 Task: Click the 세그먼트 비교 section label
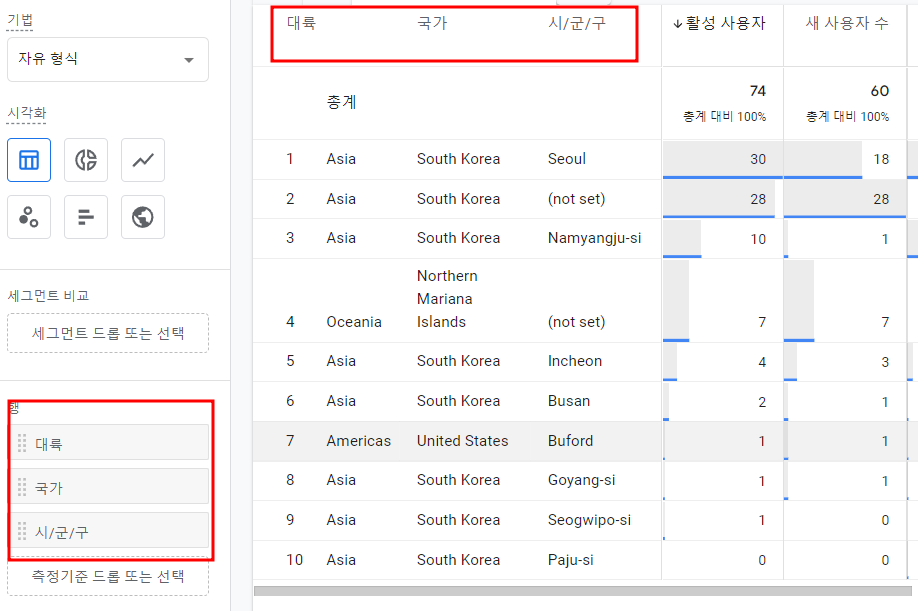click(48, 296)
